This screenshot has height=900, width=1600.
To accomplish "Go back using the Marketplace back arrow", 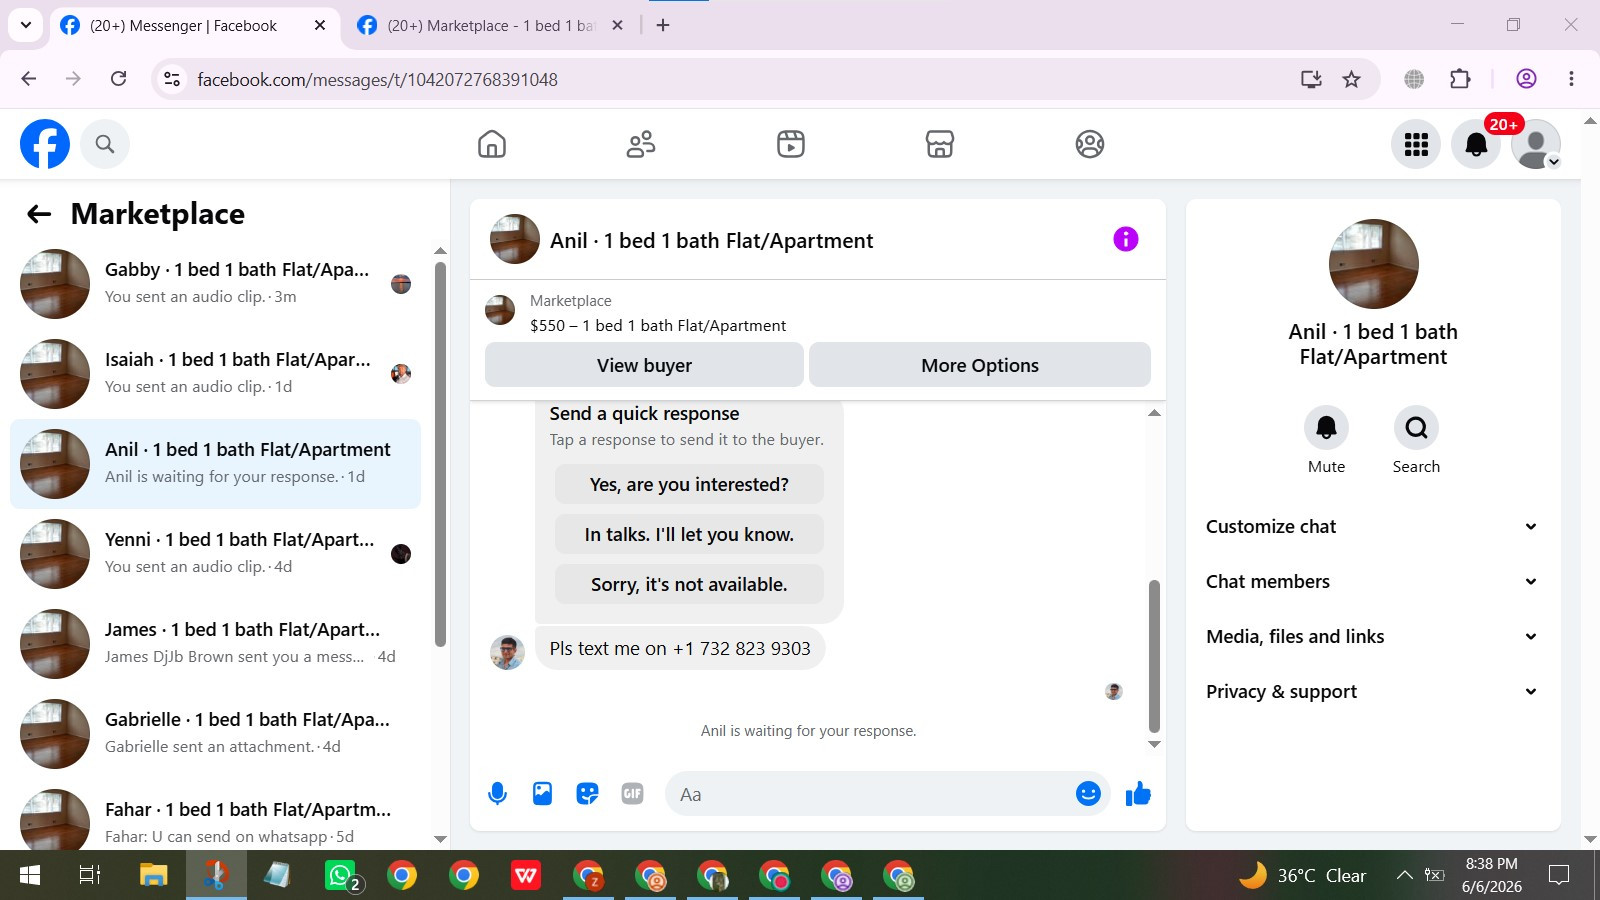I will click(39, 214).
